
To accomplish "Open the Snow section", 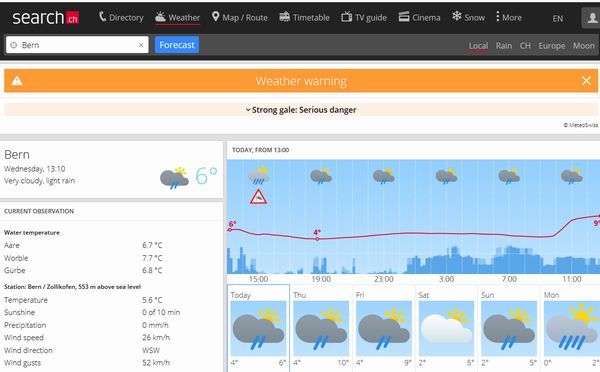I will point(468,17).
